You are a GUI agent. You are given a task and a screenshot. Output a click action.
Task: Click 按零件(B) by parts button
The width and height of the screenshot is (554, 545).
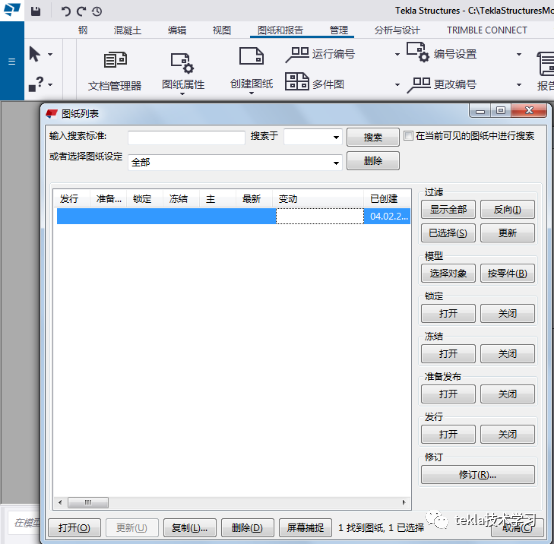(x=507, y=273)
